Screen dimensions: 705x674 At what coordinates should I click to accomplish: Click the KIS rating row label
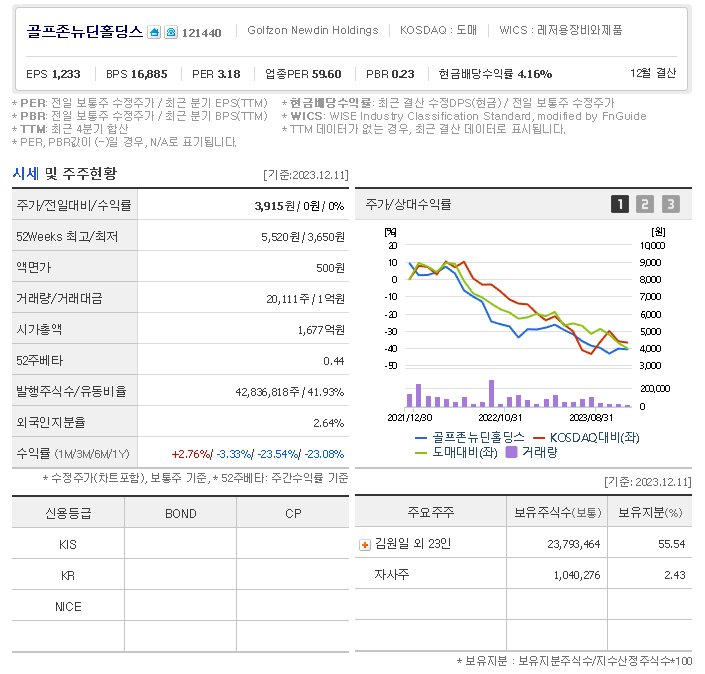68,545
